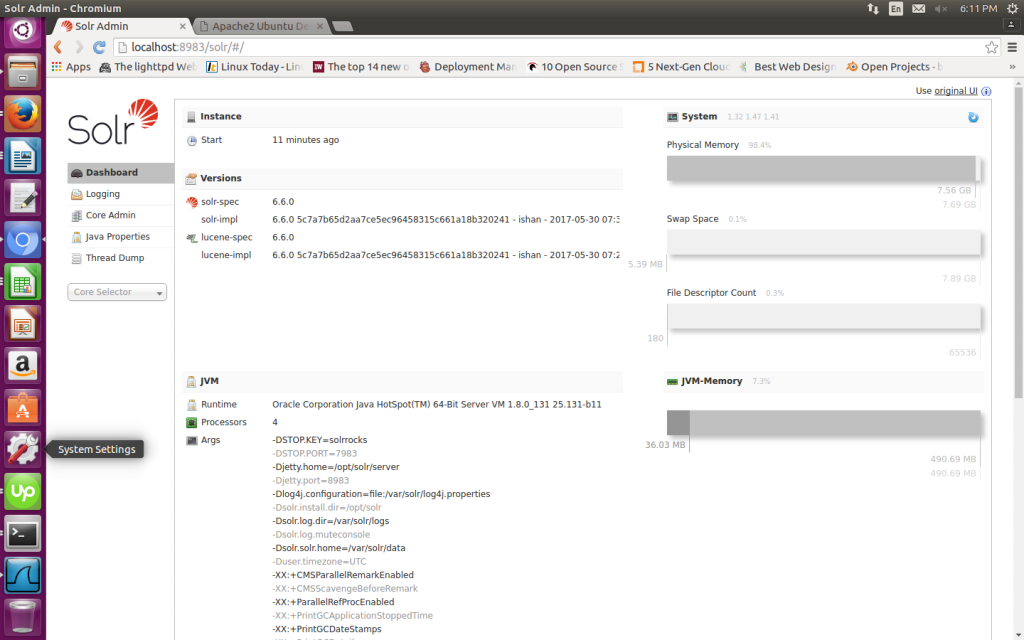
Task: Open System Settings from the launcher
Action: 23,449
